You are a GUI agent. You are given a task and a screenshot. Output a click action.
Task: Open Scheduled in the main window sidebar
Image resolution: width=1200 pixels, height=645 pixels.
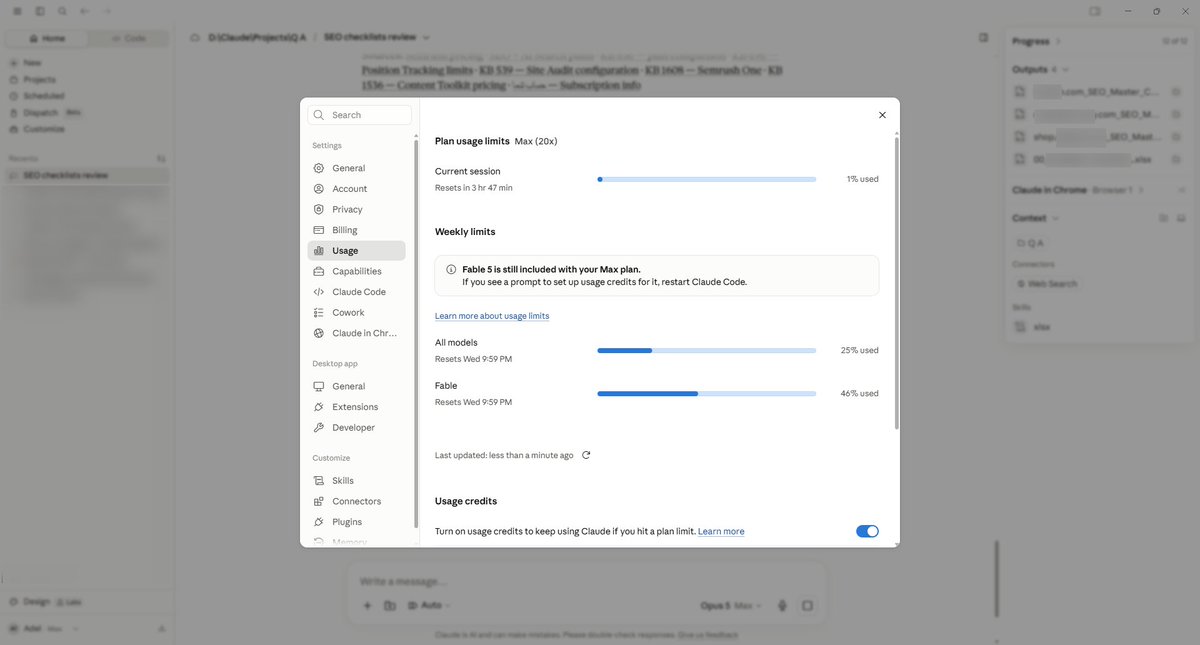(43, 96)
